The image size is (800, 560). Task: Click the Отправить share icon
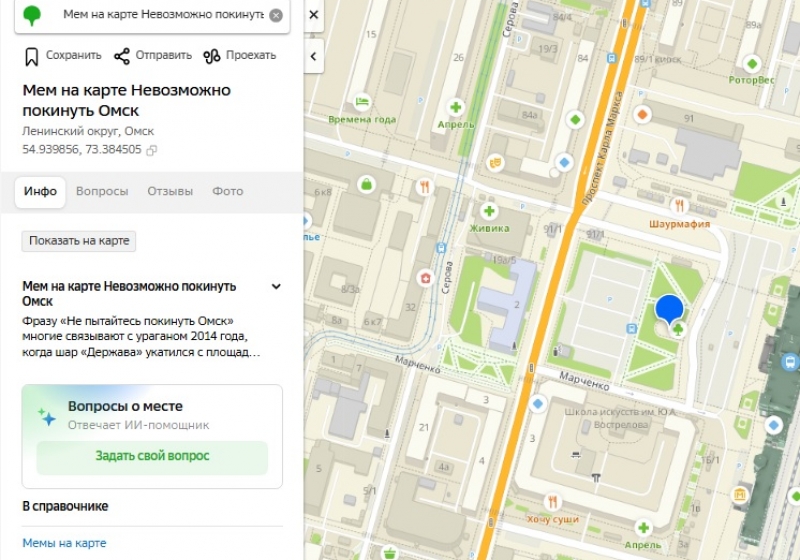coord(122,56)
